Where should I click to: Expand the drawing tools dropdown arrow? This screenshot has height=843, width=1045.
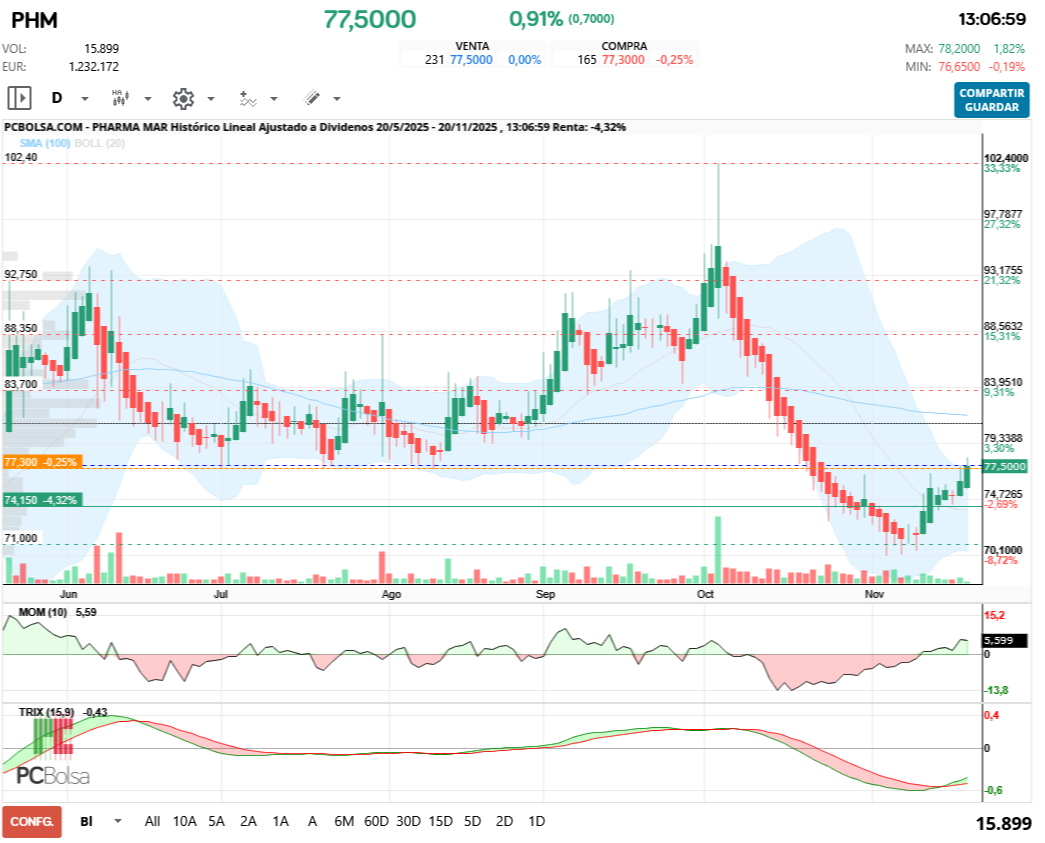337,99
